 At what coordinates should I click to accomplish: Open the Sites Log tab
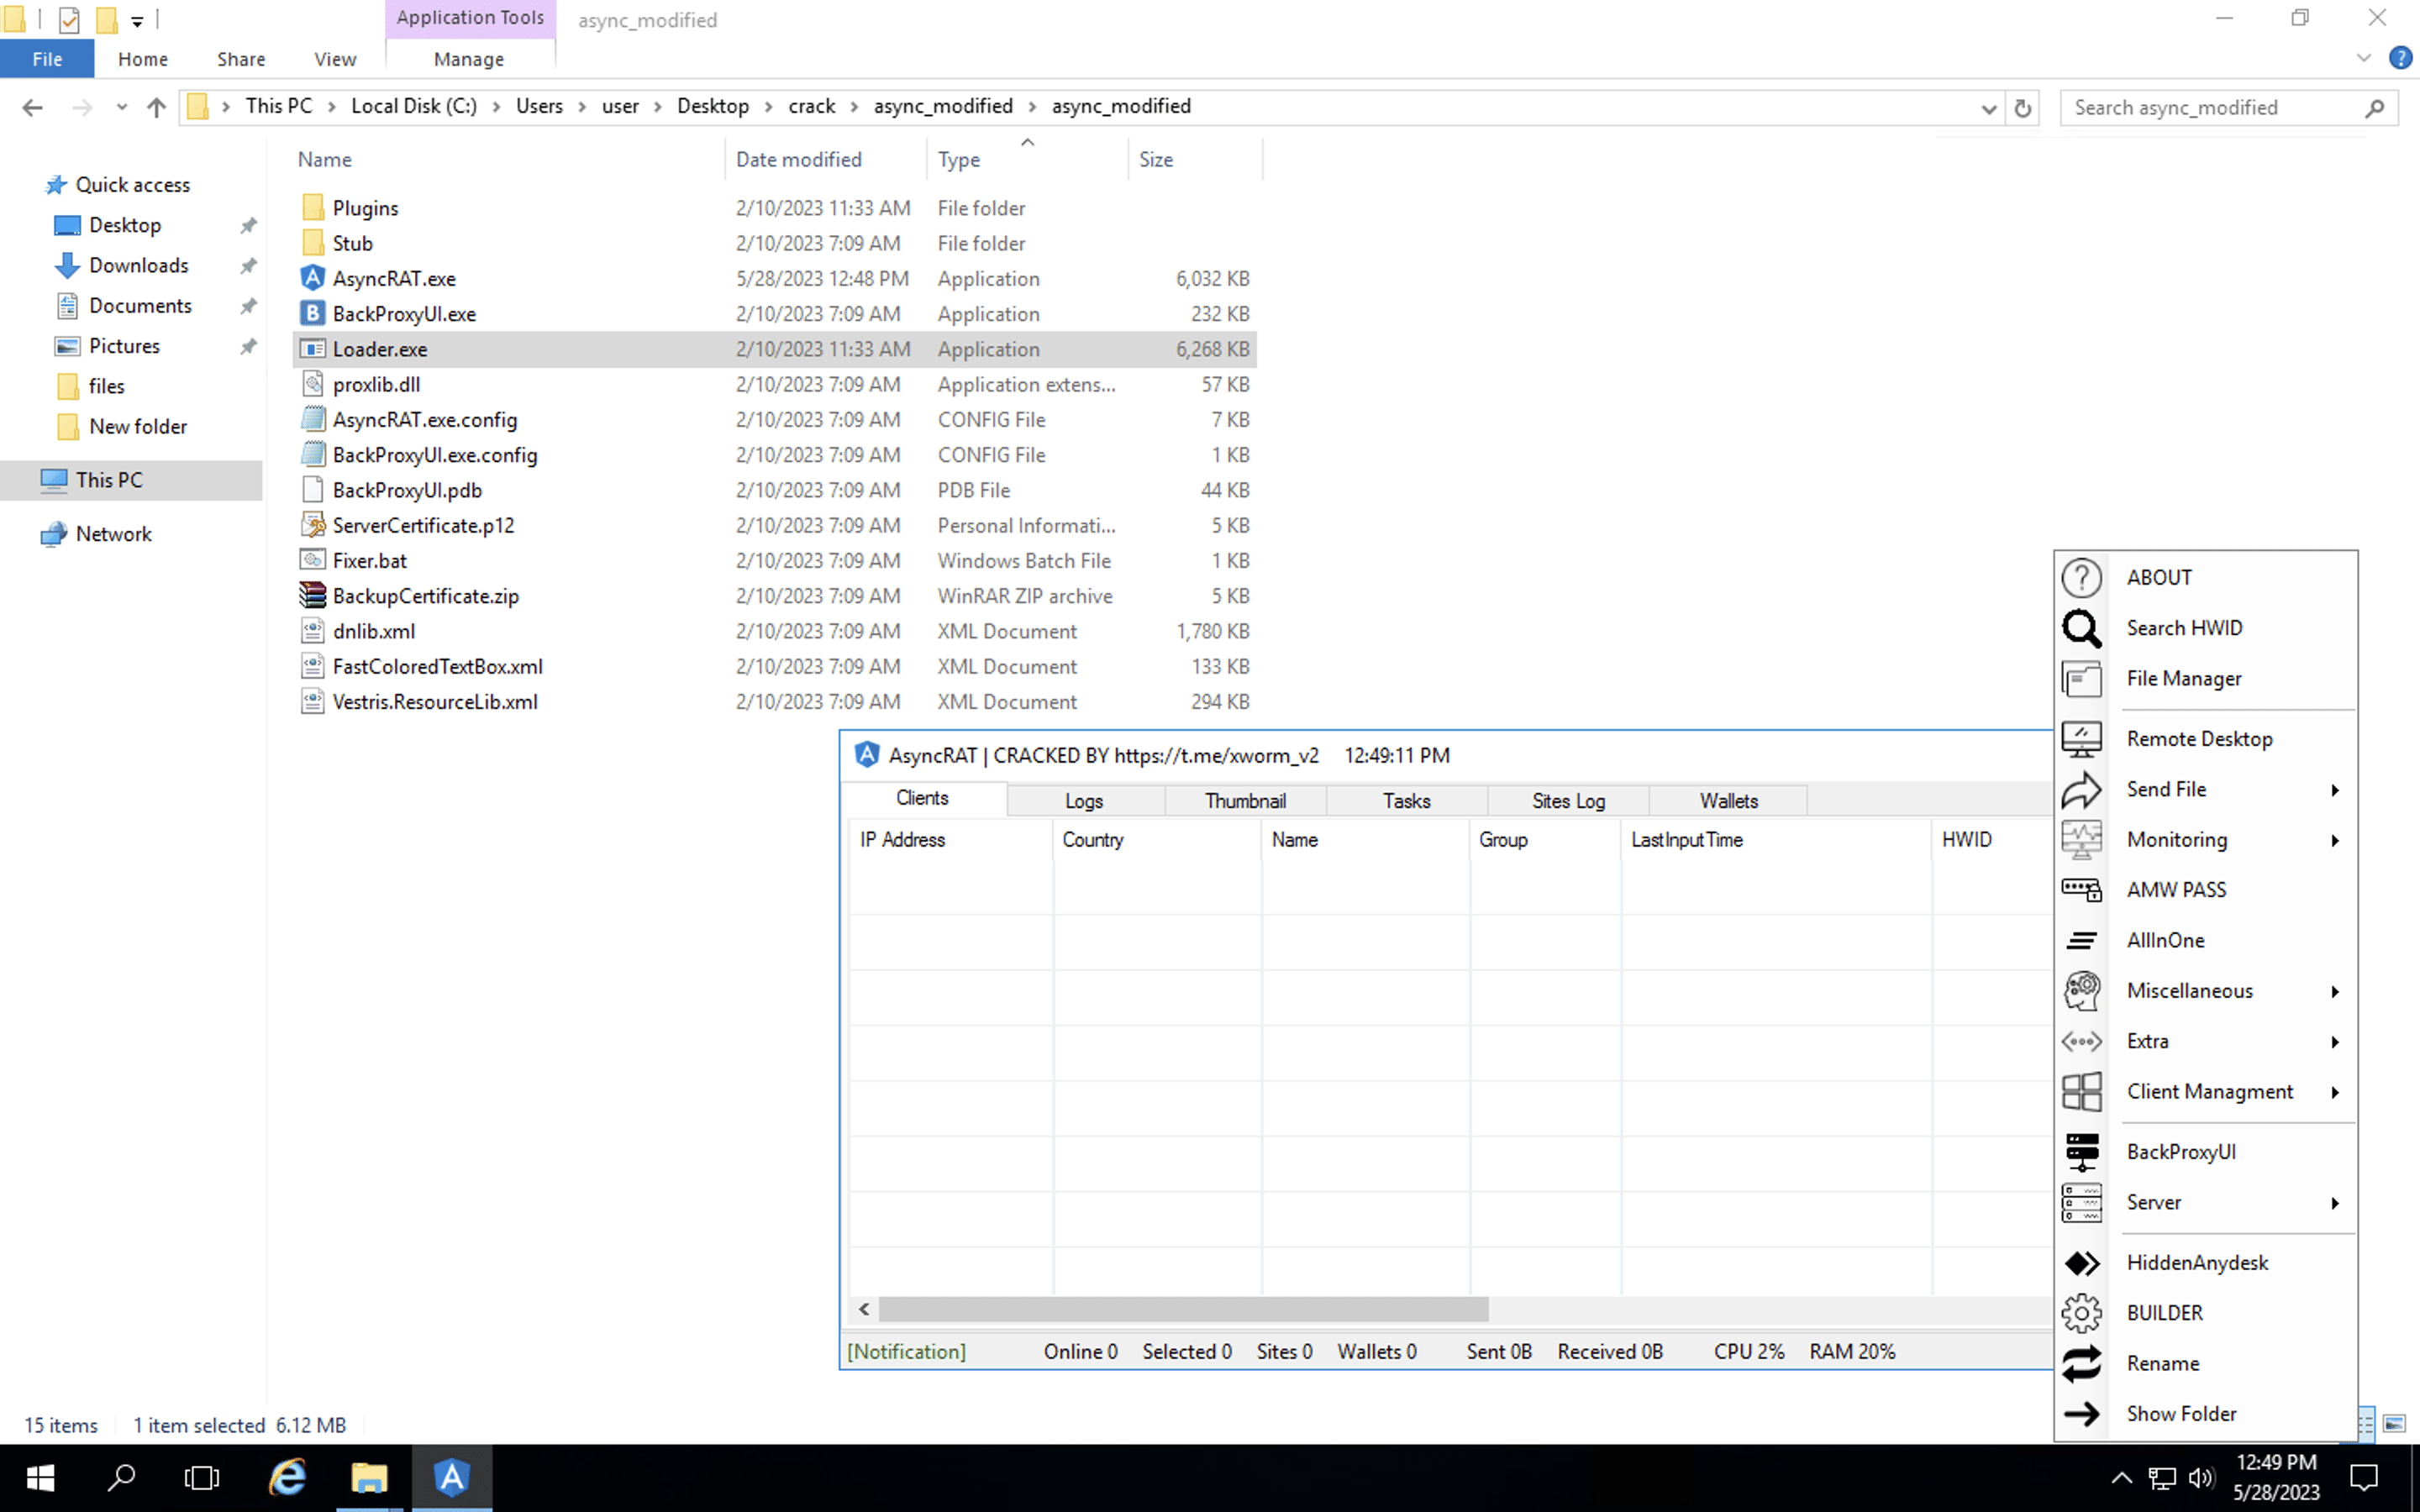[1567, 801]
